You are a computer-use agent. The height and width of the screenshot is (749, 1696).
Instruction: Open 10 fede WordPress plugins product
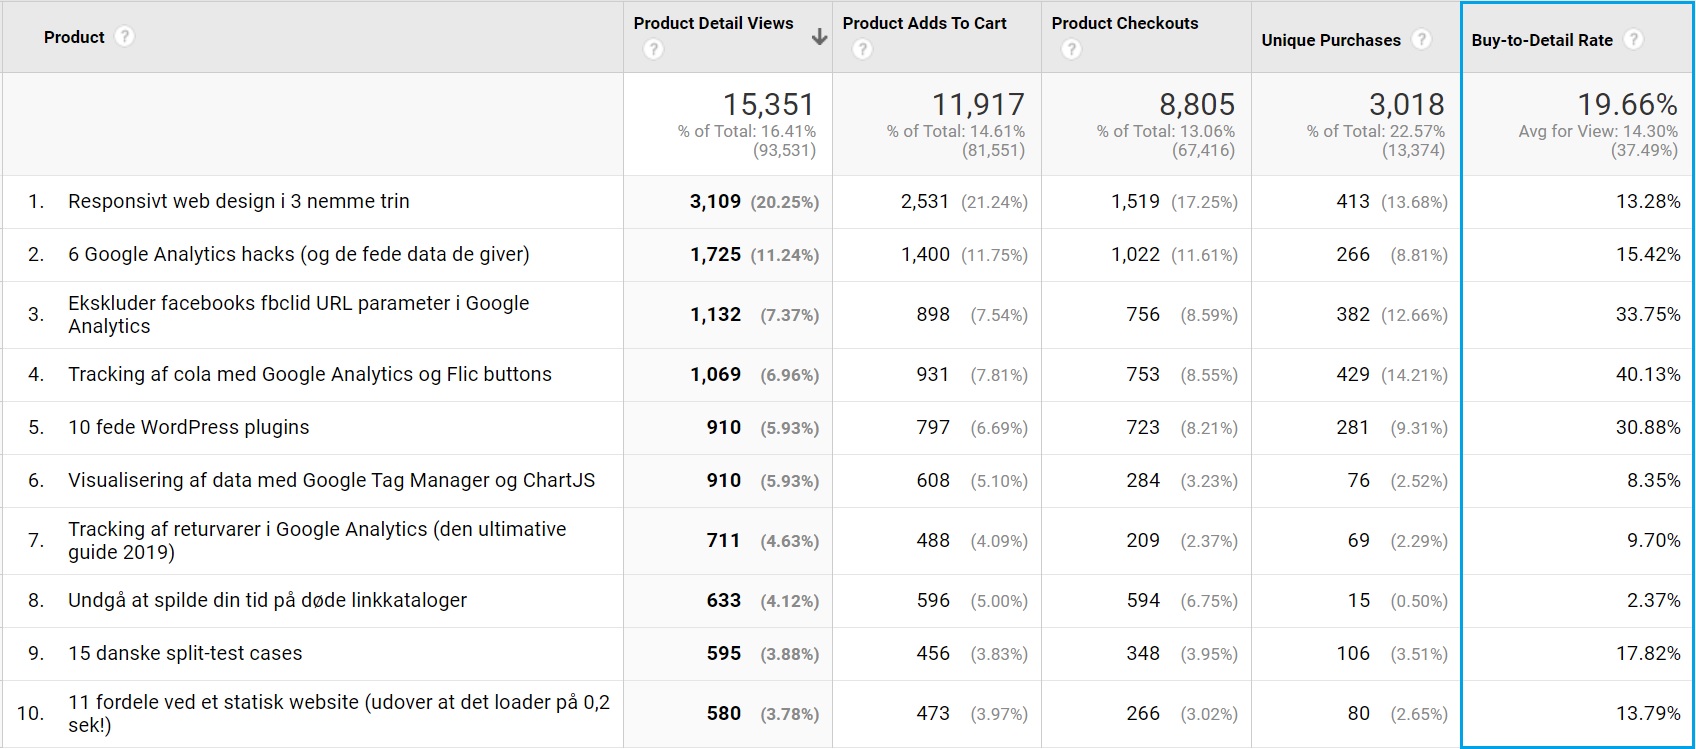pyautogui.click(x=188, y=427)
